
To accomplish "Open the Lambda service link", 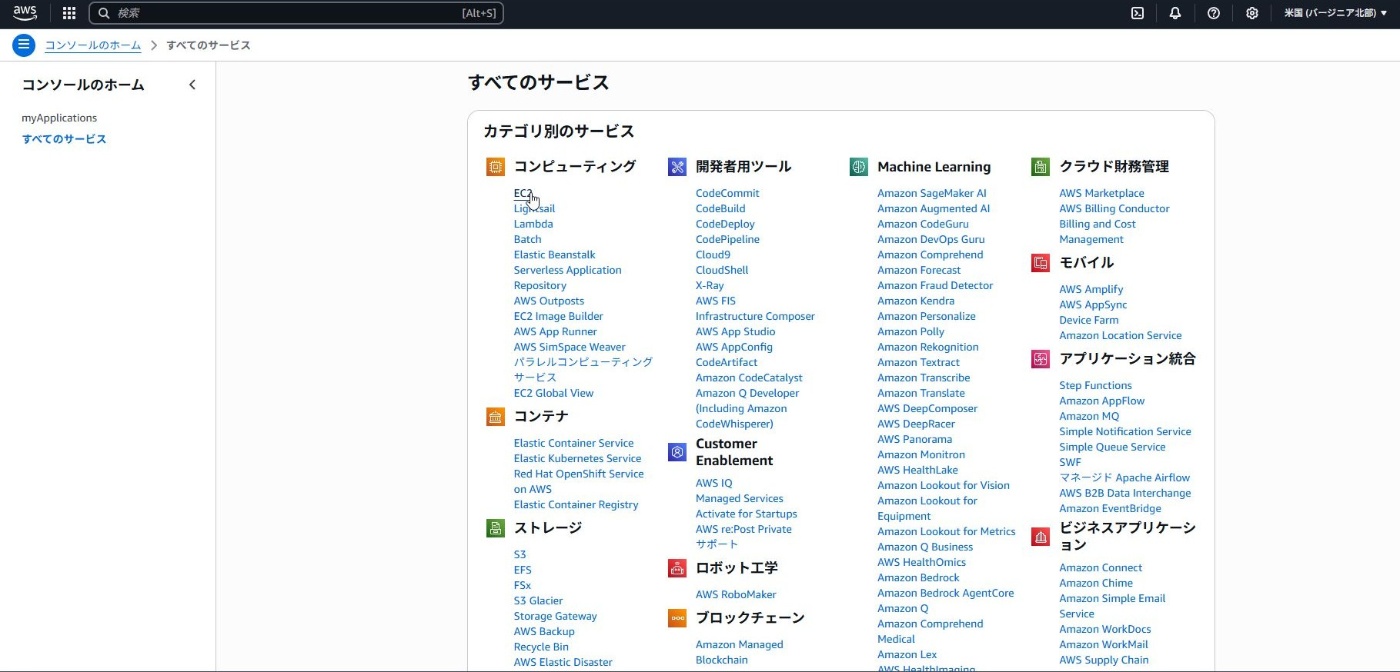I will pyautogui.click(x=533, y=224).
